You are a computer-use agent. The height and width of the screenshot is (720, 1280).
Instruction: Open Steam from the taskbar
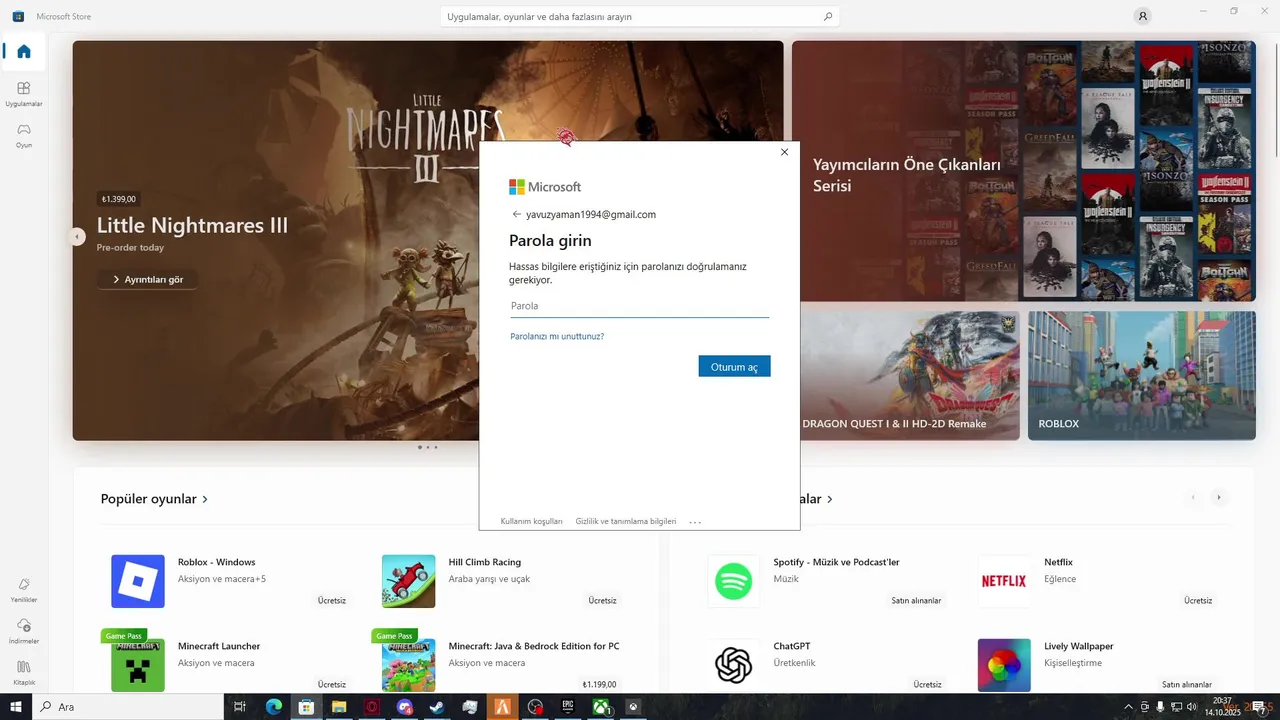click(437, 707)
